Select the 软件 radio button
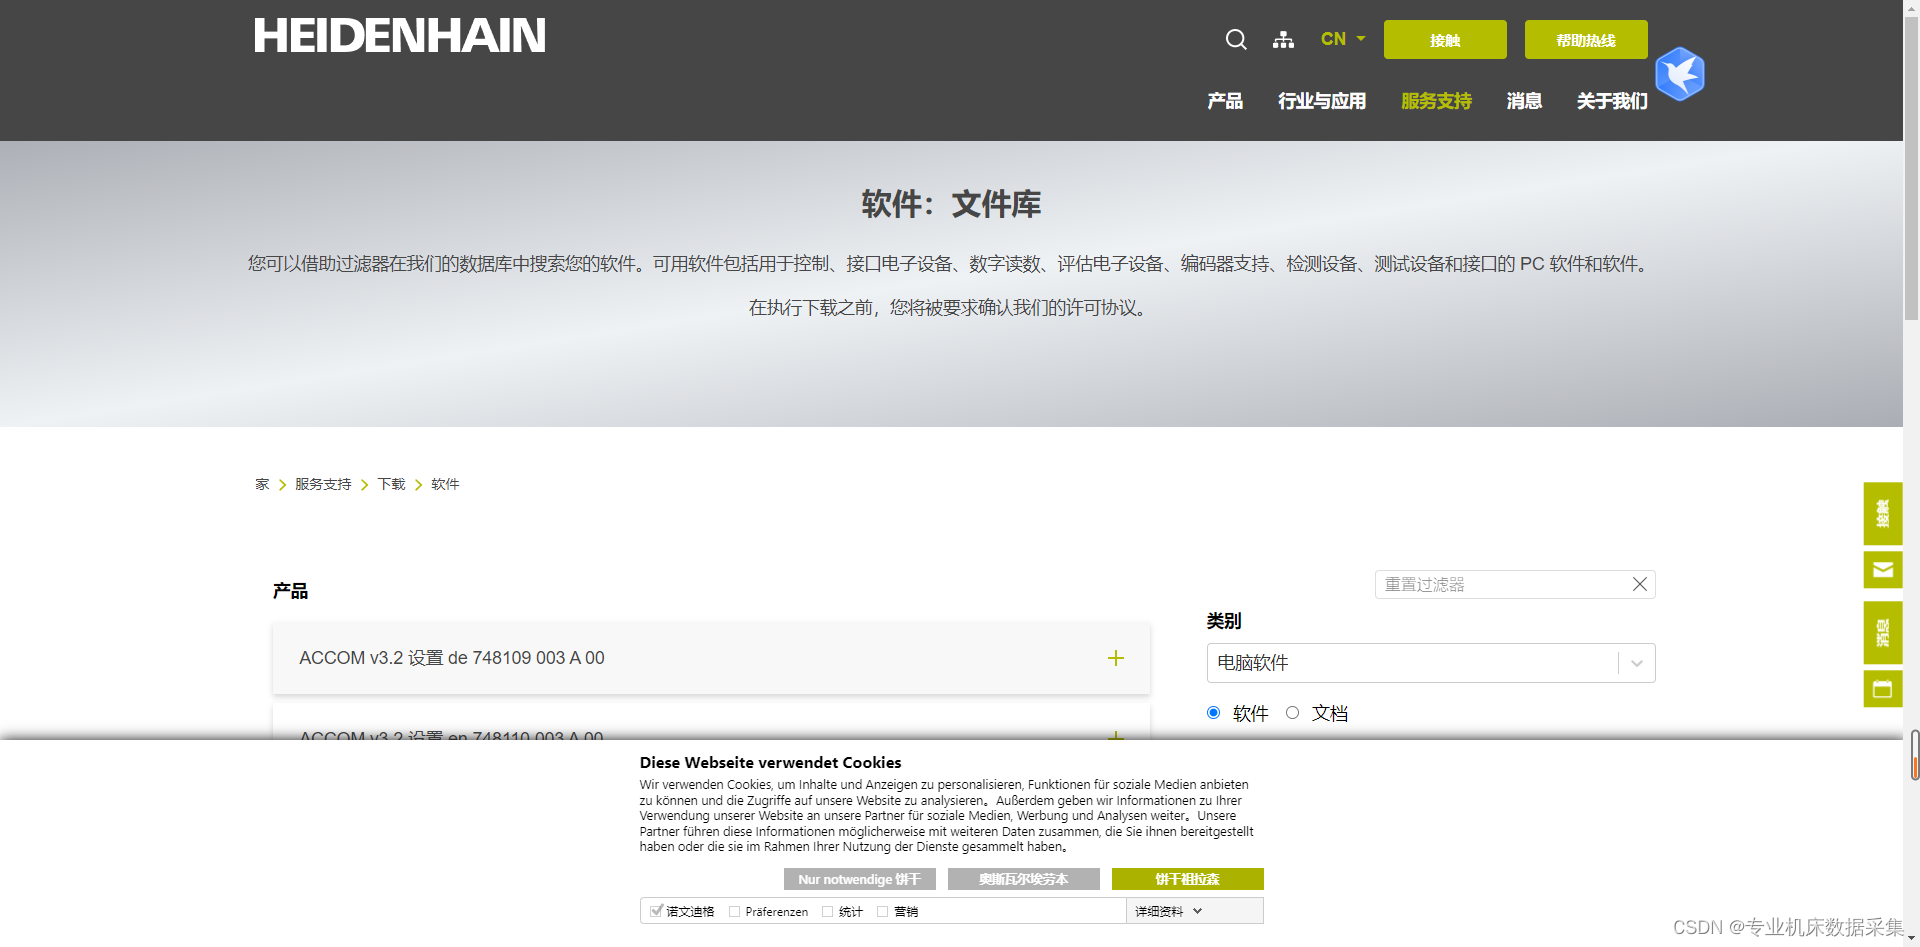 click(x=1214, y=713)
